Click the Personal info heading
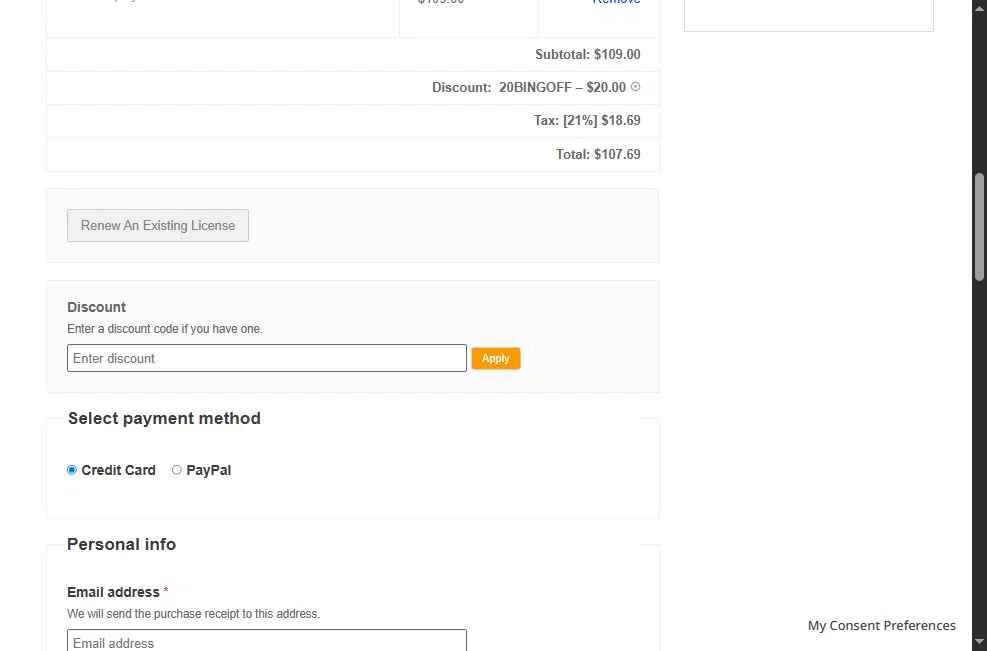 pos(121,544)
